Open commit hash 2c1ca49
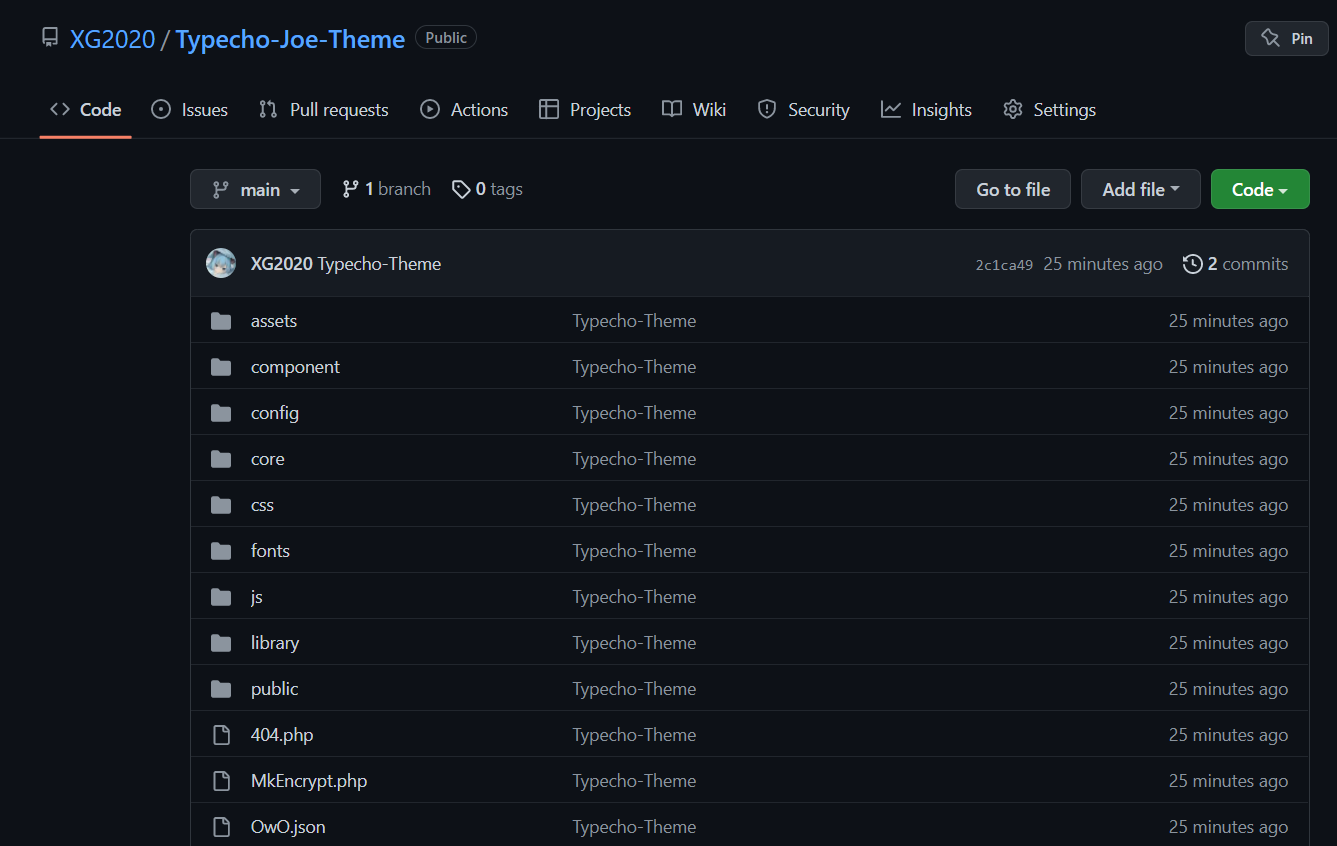1337x846 pixels. 1004,265
